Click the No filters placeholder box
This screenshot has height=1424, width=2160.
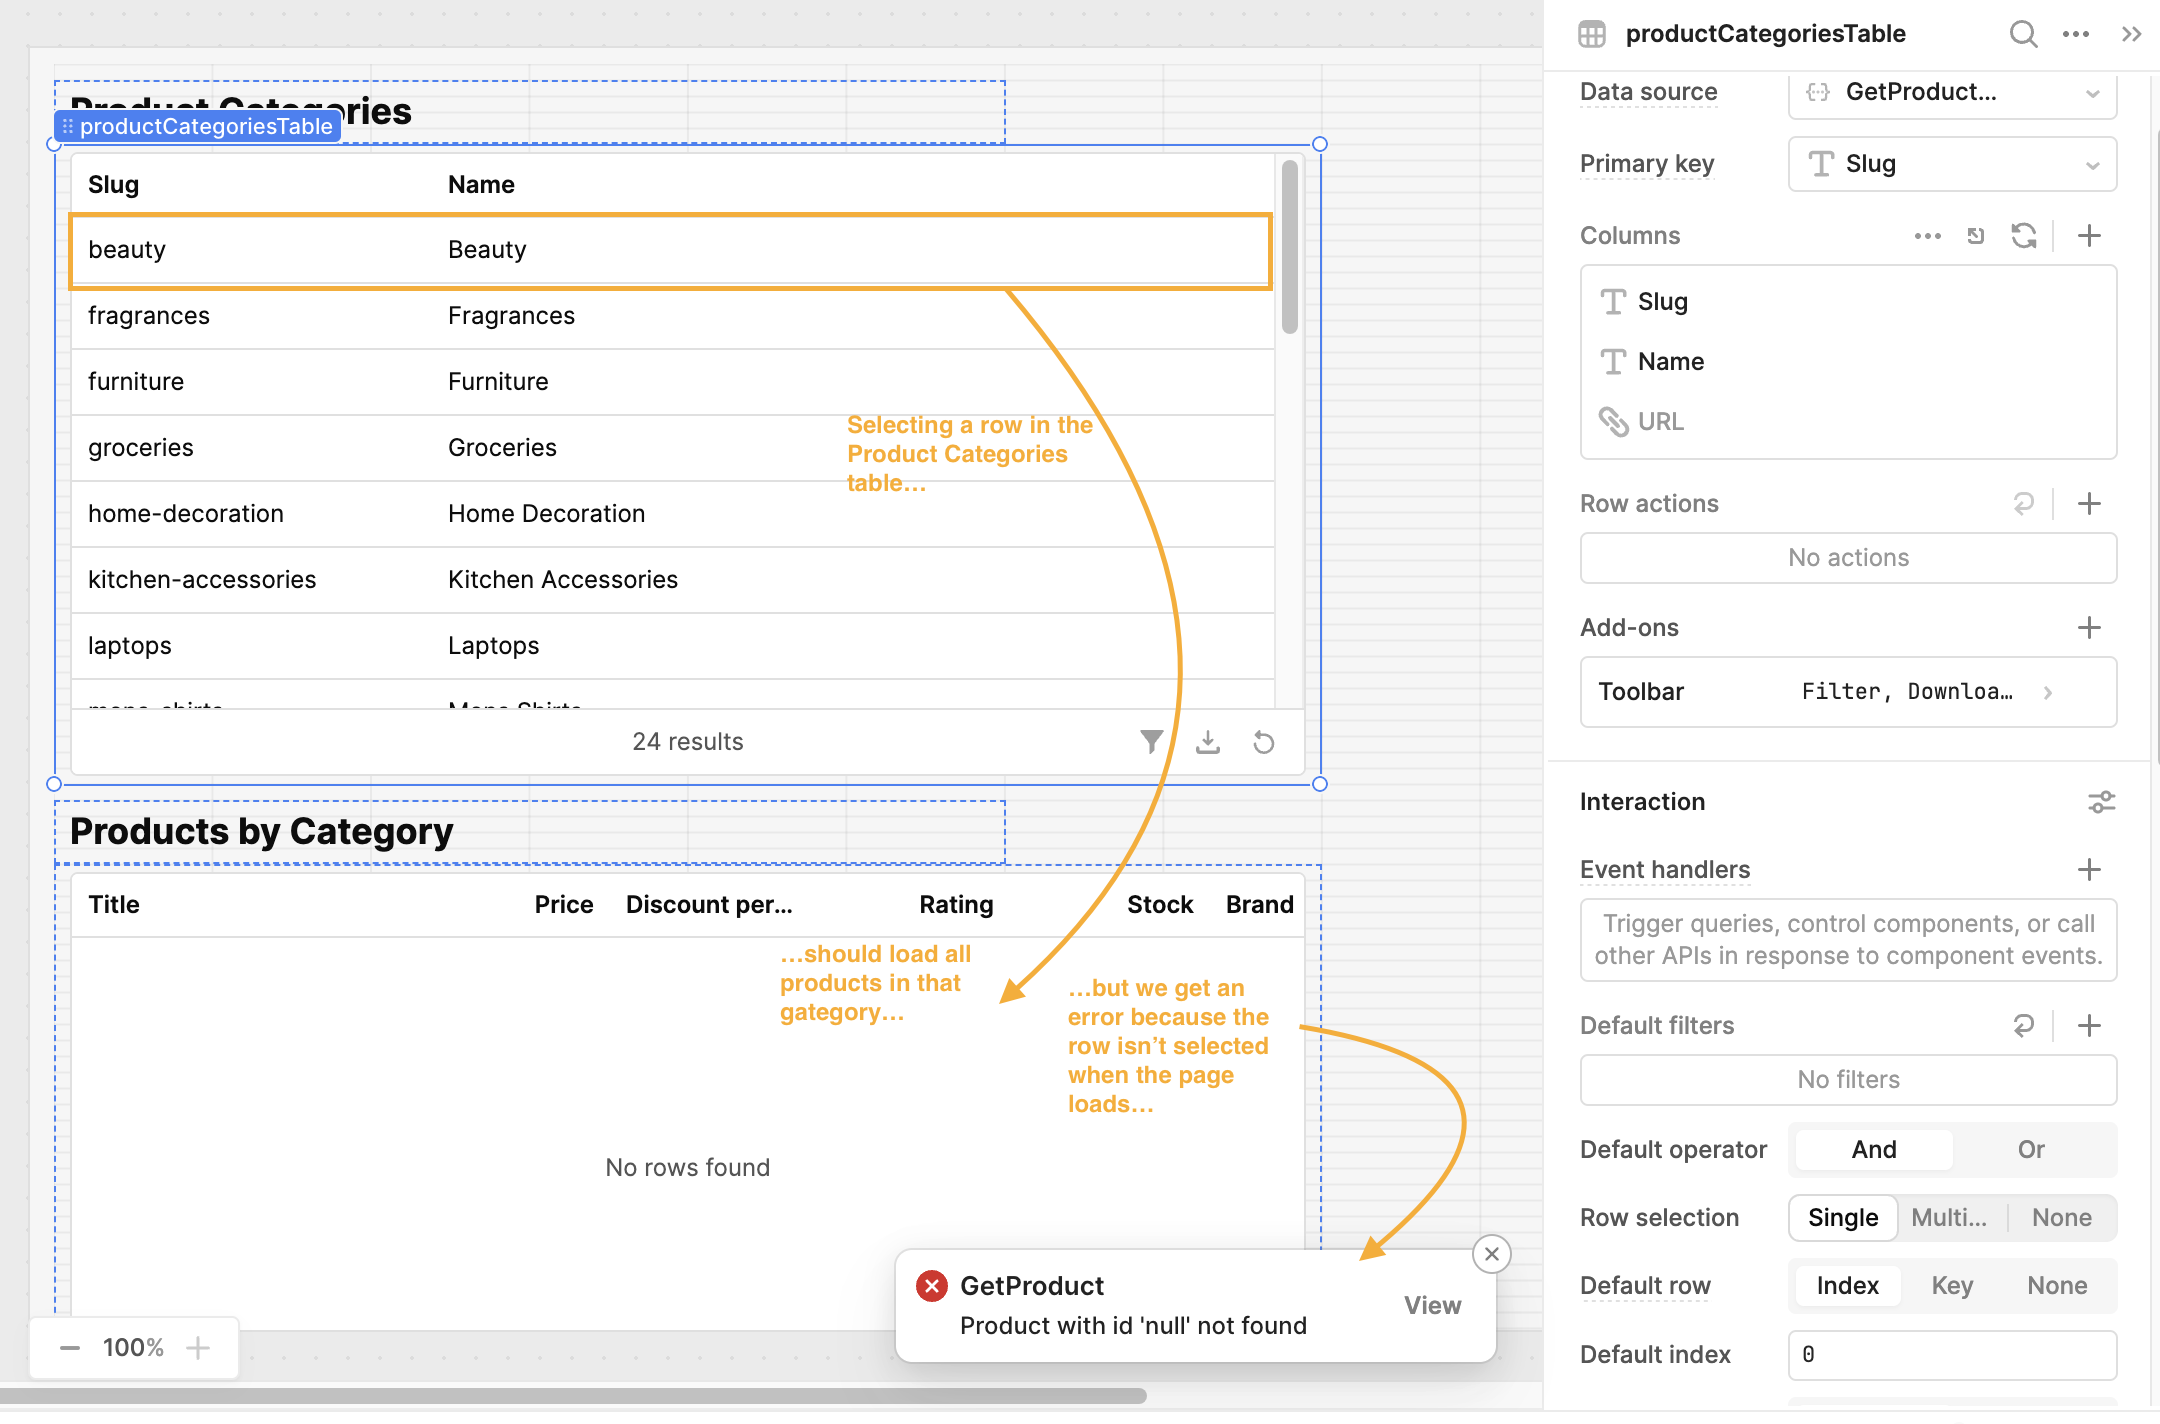coord(1848,1080)
